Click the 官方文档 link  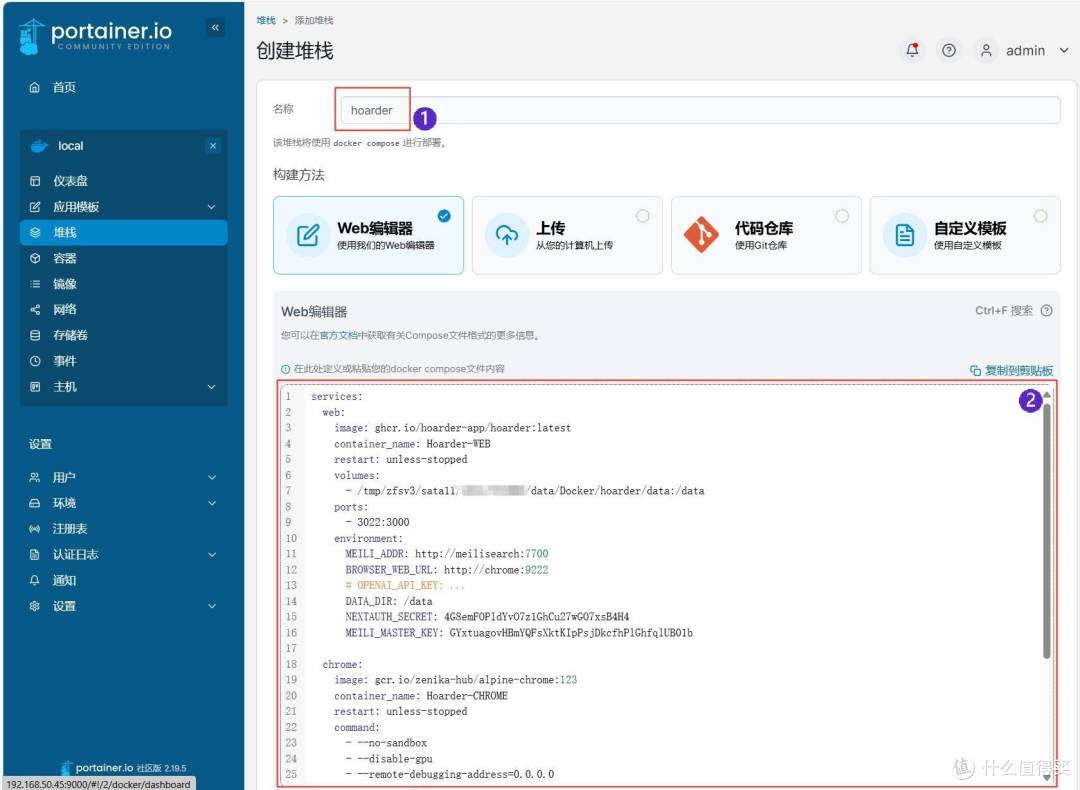pyautogui.click(x=339, y=335)
